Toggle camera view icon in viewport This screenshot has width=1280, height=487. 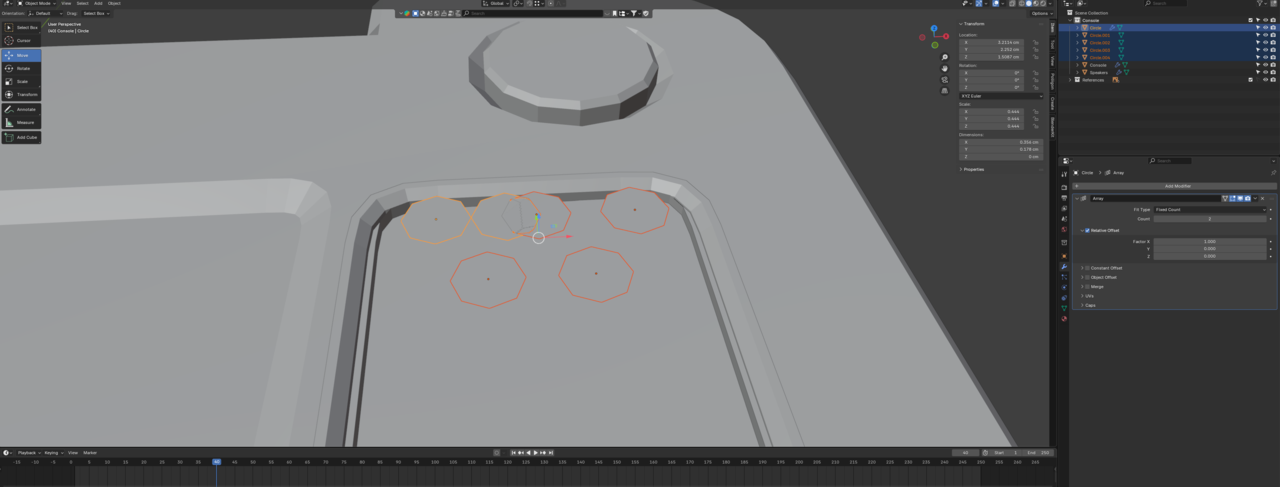pyautogui.click(x=945, y=80)
